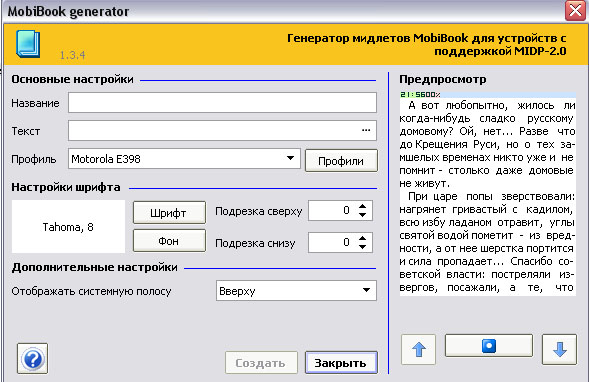Image resolution: width=589 pixels, height=382 pixels.
Task: Click the Создать button
Action: 261,362
